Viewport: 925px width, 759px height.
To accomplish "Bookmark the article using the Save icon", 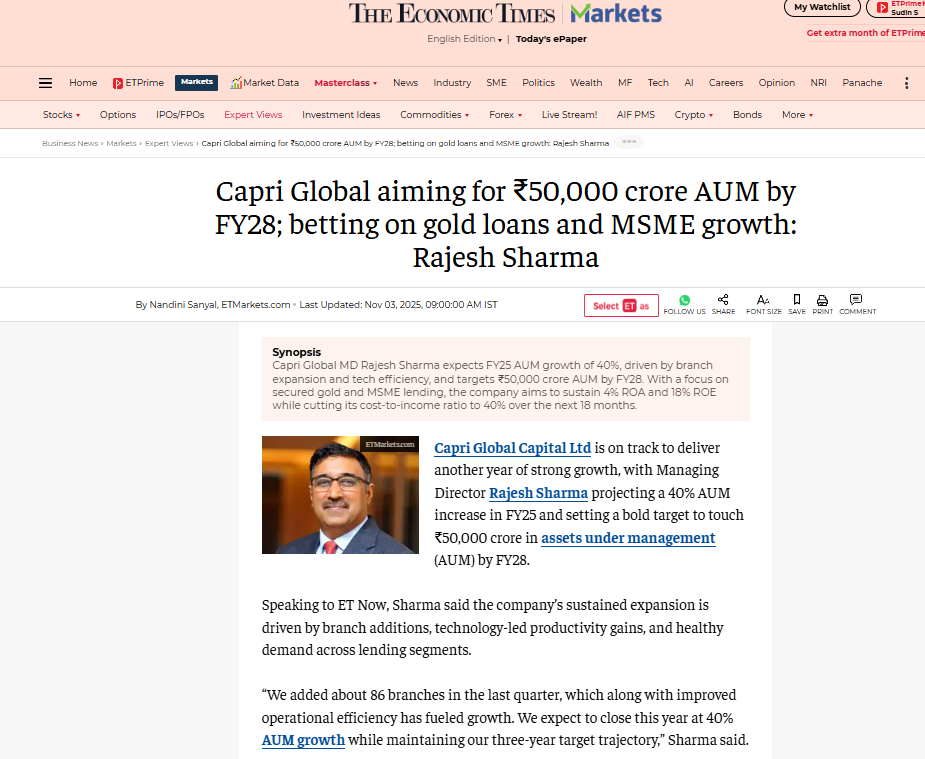I will click(x=796, y=299).
